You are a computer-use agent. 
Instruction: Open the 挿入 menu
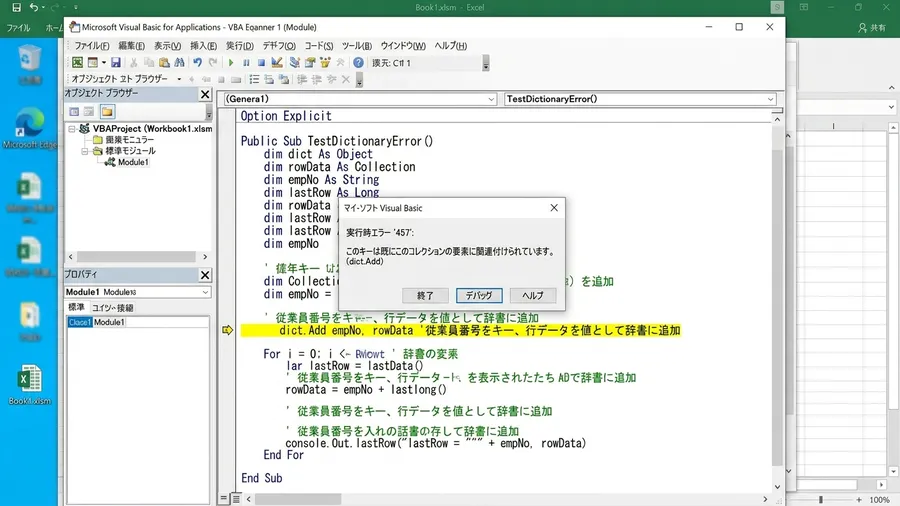pyautogui.click(x=203, y=46)
